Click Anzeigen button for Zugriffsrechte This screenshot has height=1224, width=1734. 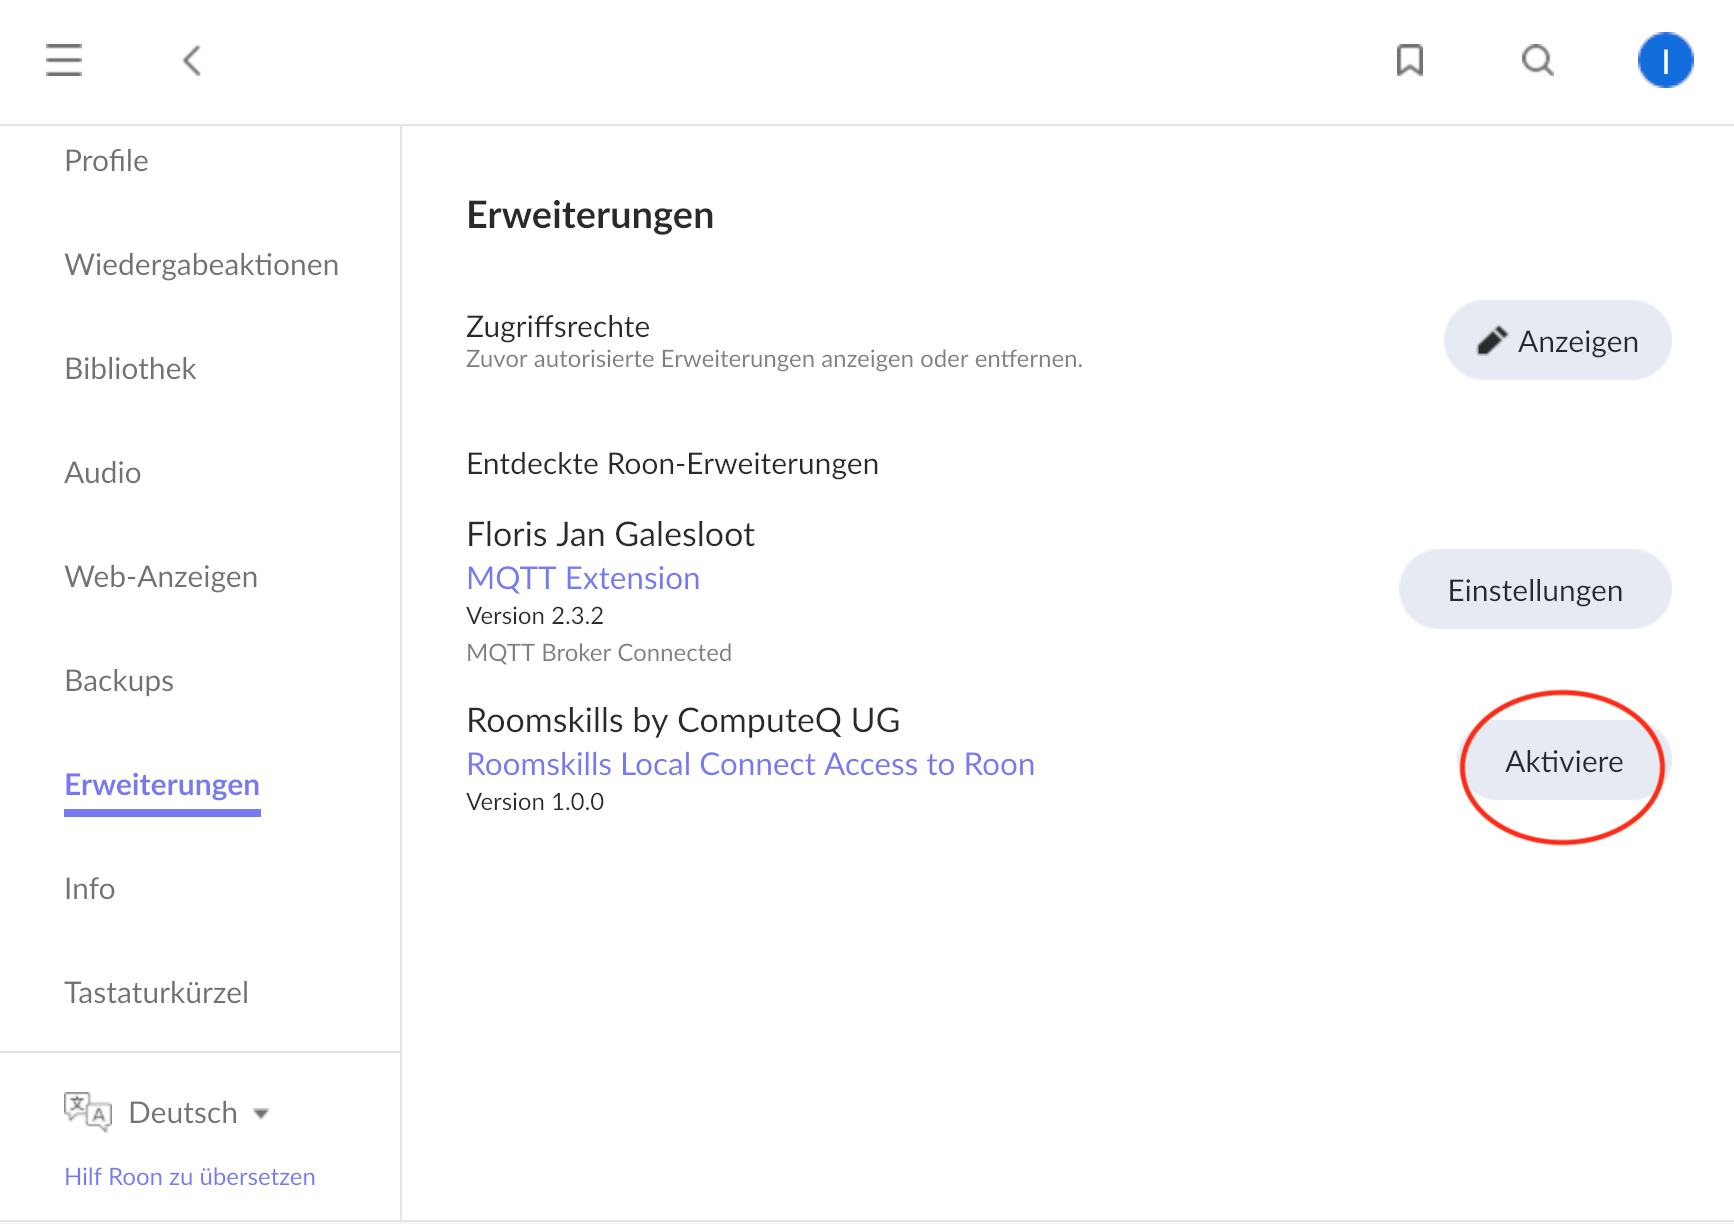[1557, 341]
